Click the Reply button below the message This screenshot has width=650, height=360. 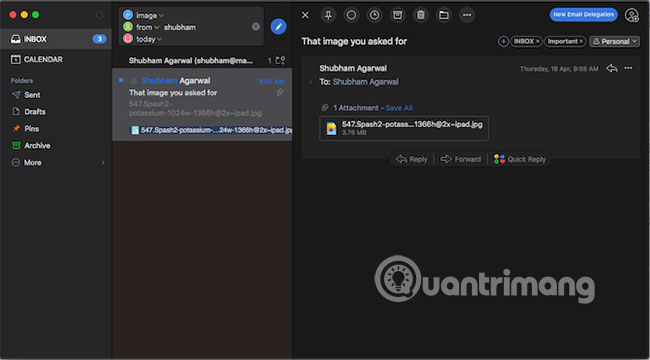point(412,159)
